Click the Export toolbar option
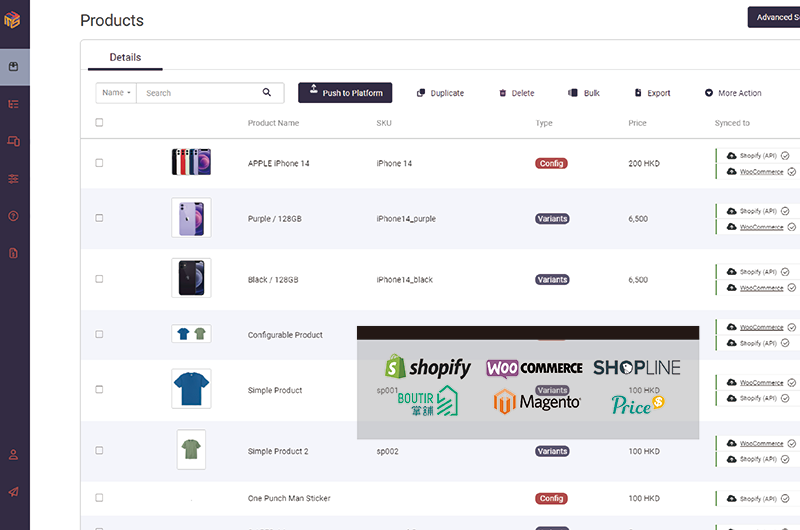The height and width of the screenshot is (530, 800). (652, 93)
